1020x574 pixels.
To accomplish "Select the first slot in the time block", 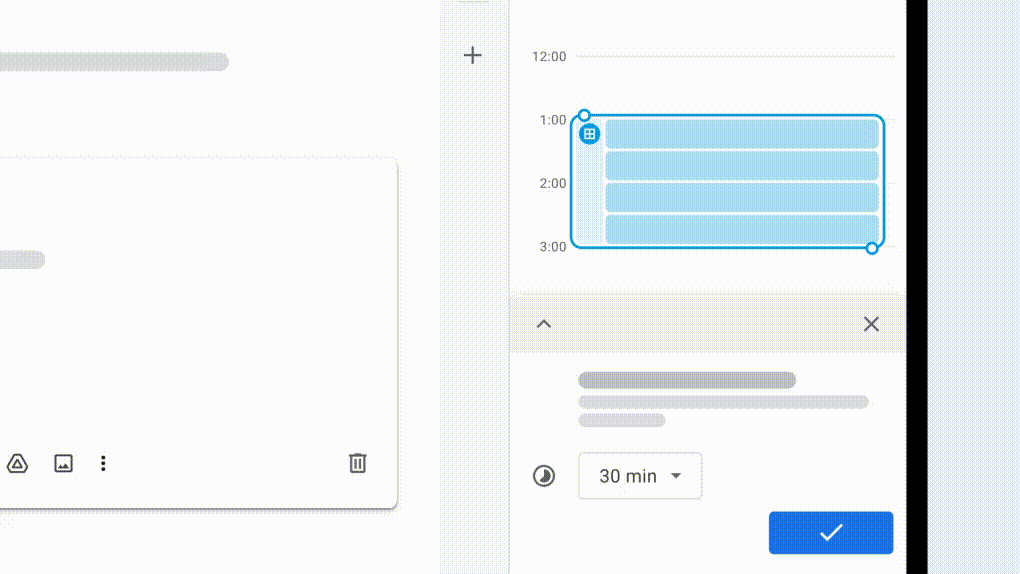I will tap(741, 134).
